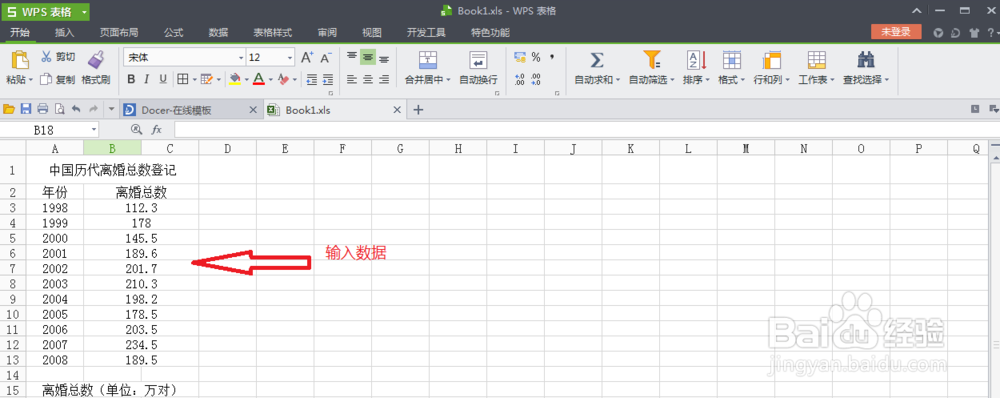Toggle italic formatting I
Viewport: 1000px width, 398px height.
tap(147, 80)
